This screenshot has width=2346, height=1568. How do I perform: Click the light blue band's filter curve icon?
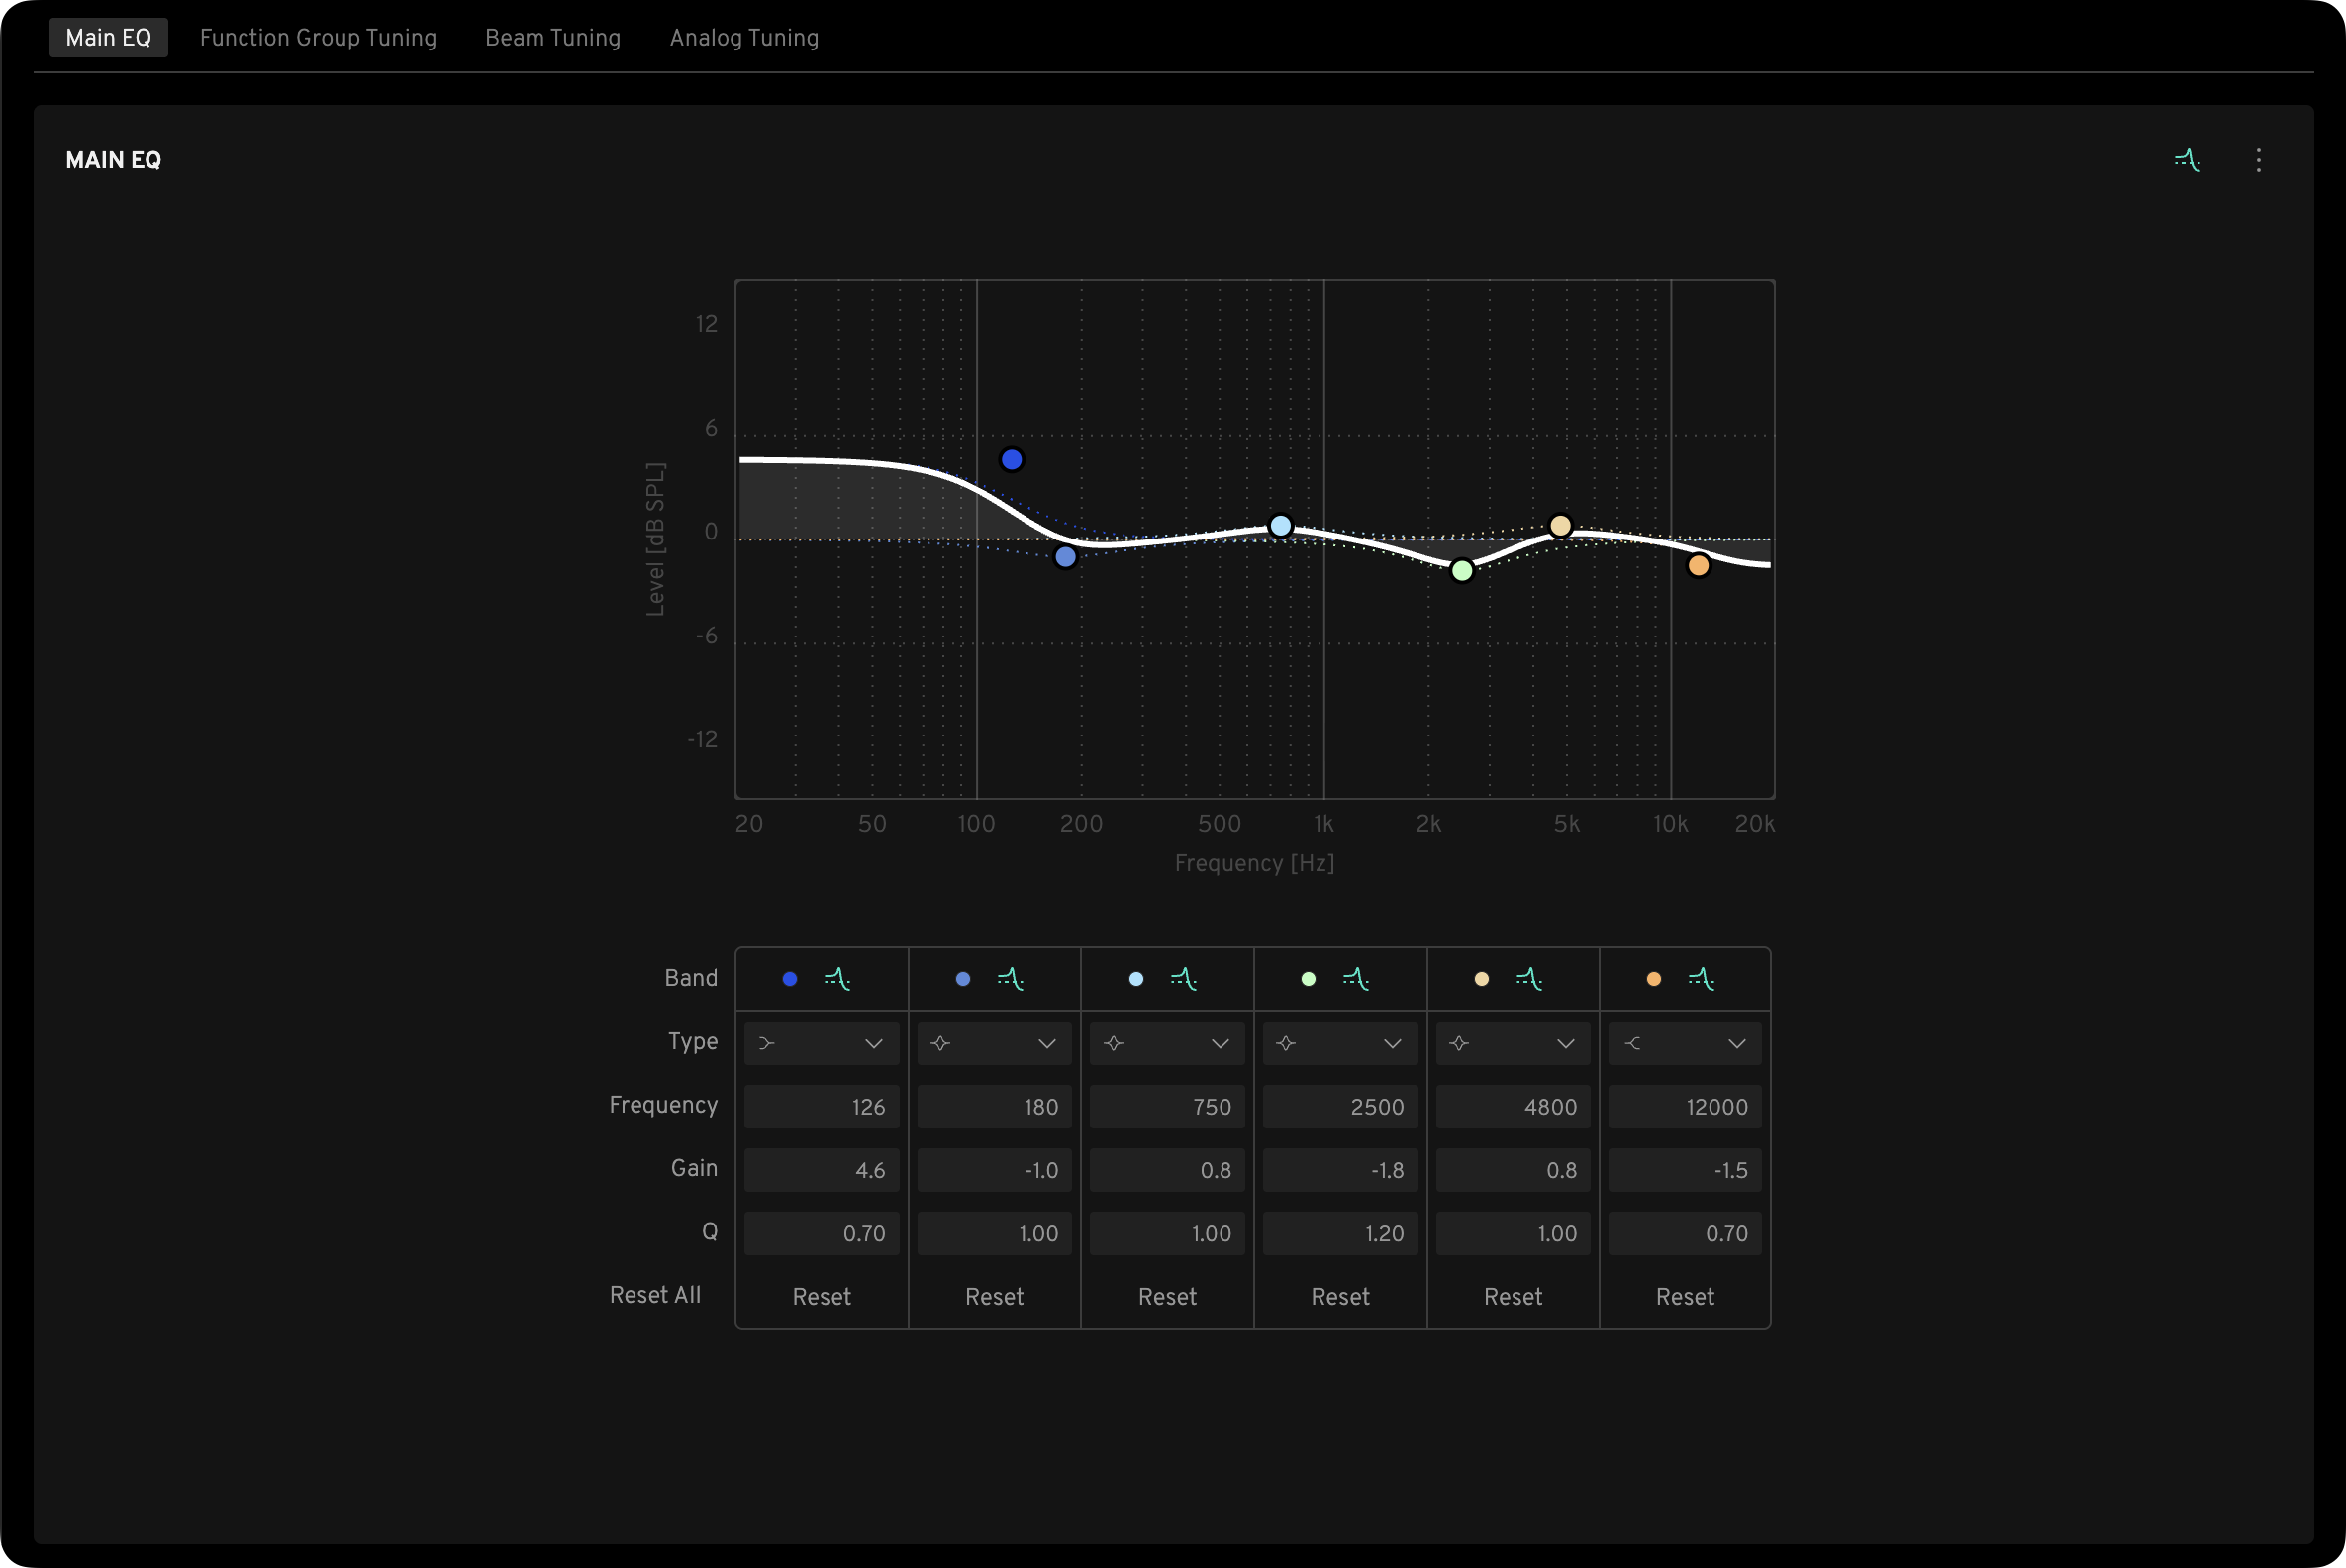[x=1183, y=979]
